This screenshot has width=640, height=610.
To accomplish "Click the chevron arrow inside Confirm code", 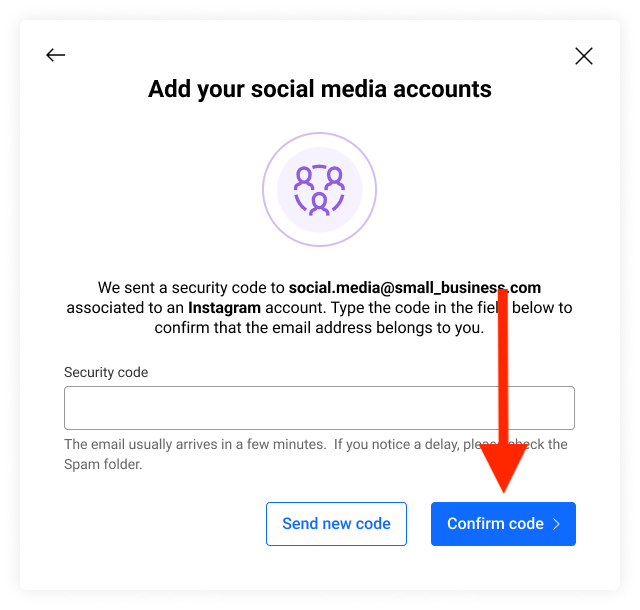I will [556, 524].
